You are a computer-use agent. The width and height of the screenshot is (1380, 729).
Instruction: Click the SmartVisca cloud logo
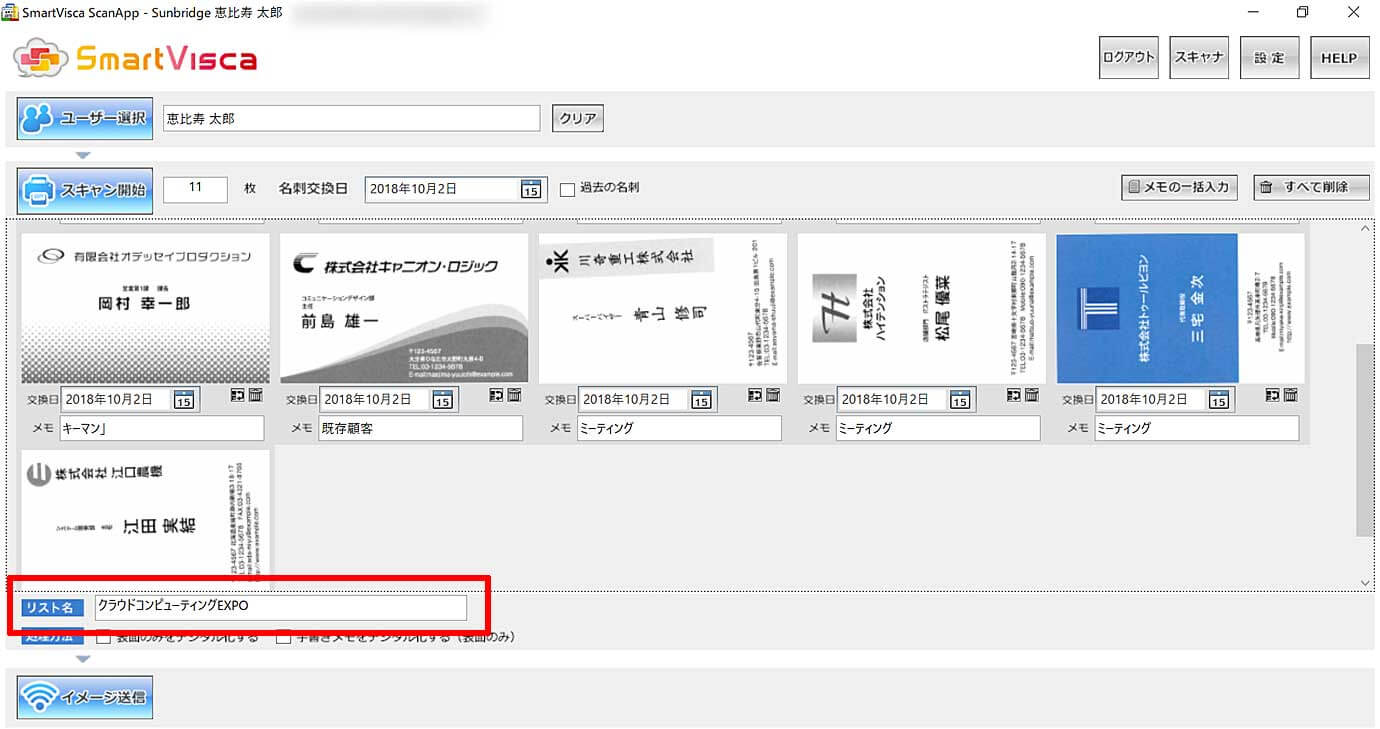(x=42, y=58)
